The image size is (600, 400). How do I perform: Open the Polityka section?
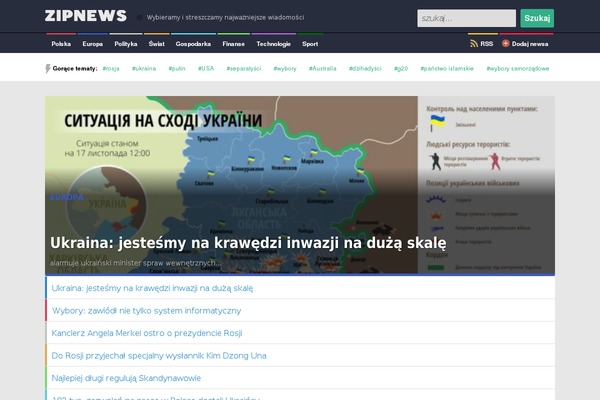[126, 44]
